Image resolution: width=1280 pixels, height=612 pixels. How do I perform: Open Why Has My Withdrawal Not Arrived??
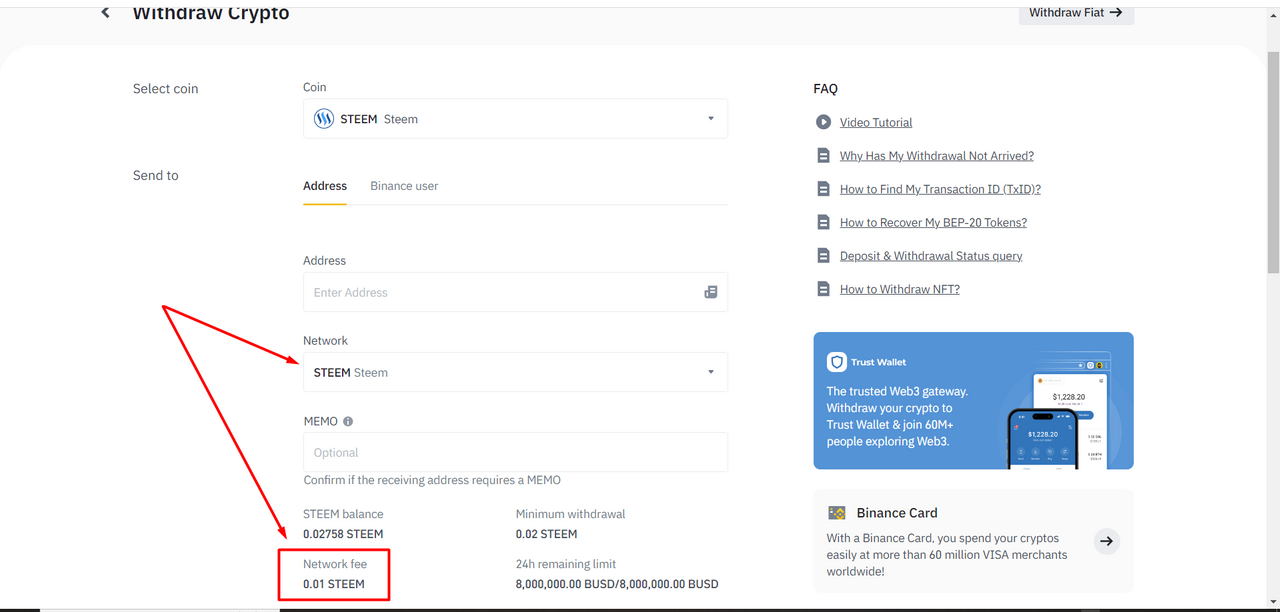[937, 156]
